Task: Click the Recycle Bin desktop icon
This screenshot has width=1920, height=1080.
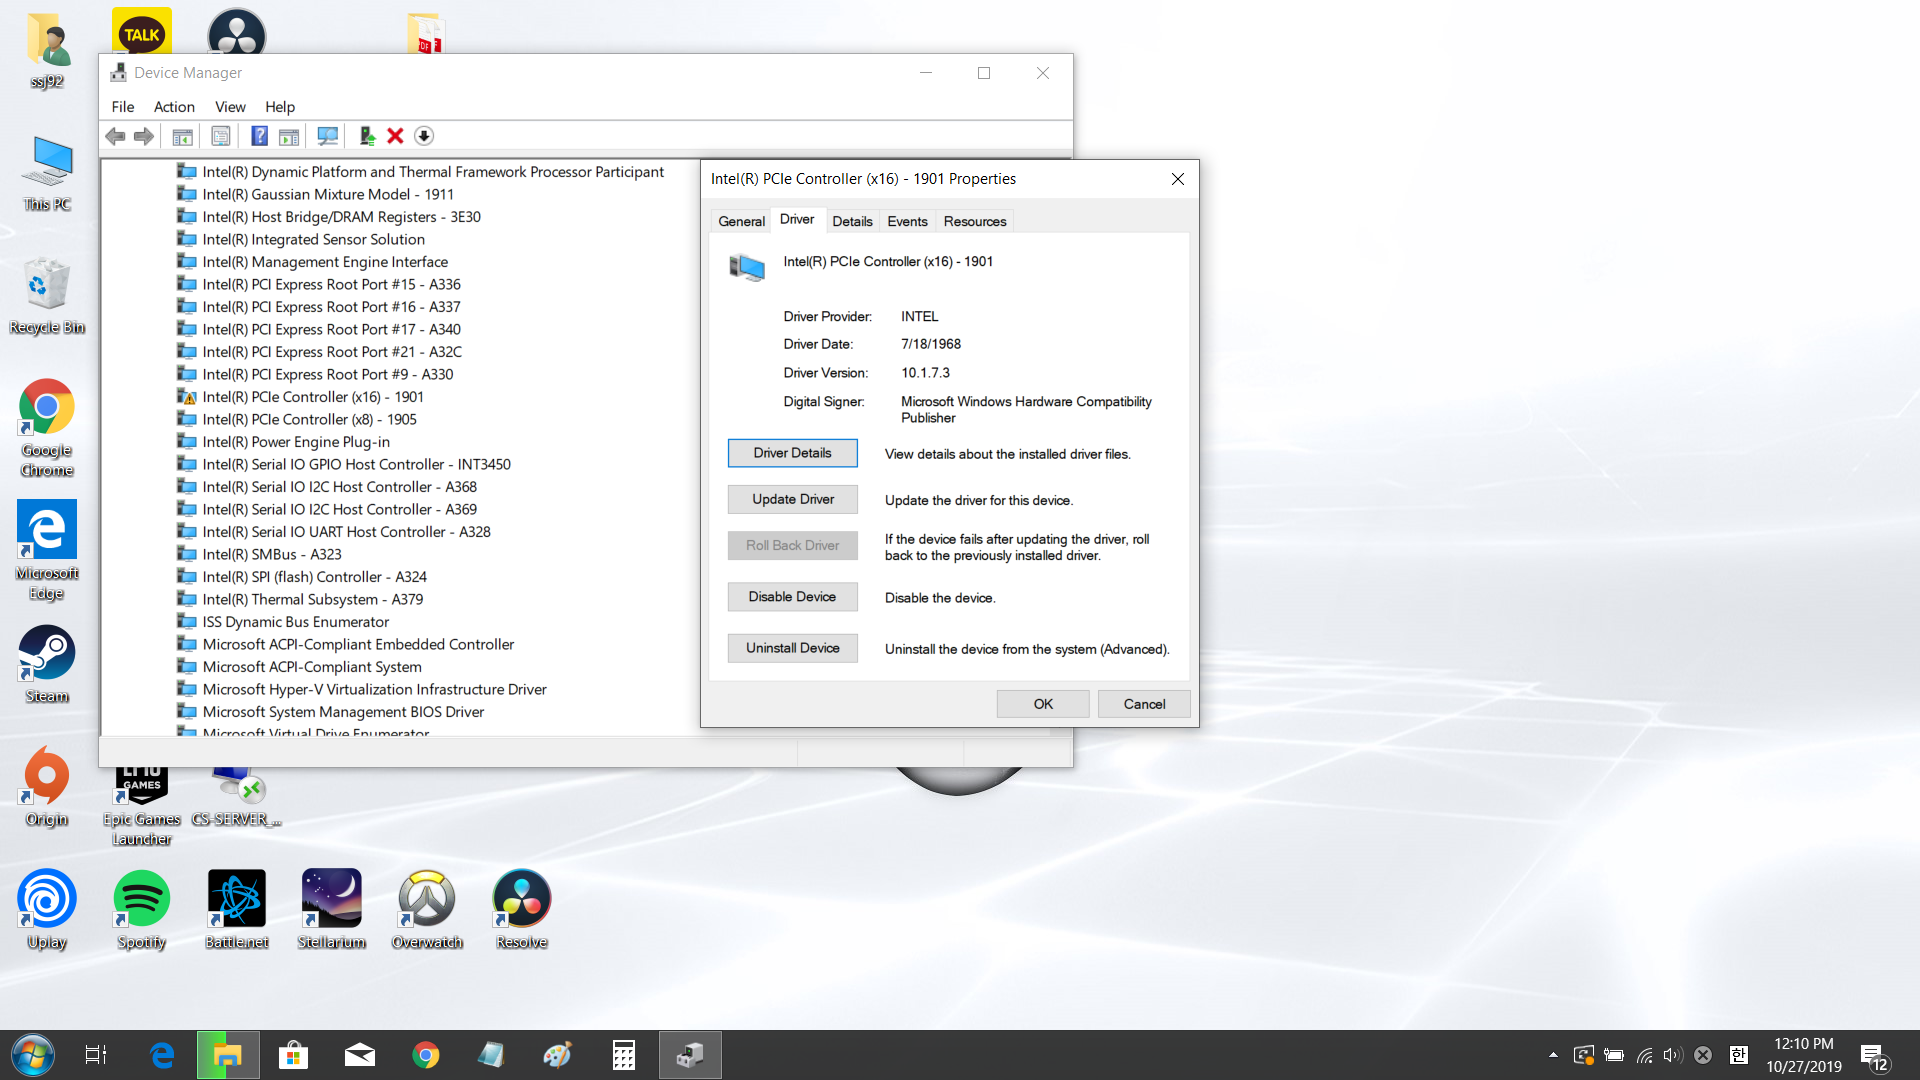Action: pyautogui.click(x=47, y=296)
